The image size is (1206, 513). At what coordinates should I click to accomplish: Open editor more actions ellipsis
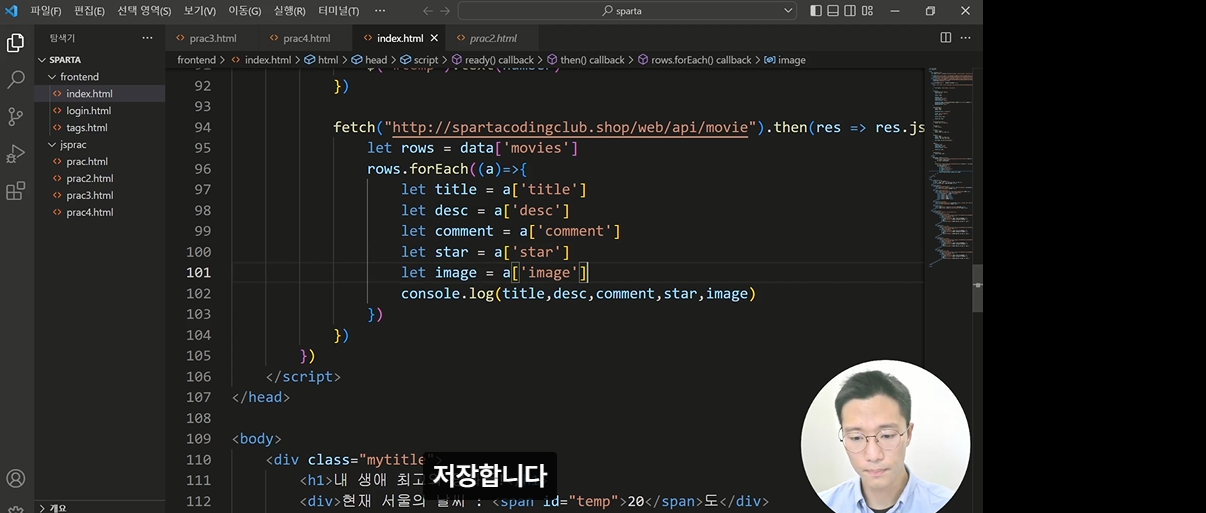pyautogui.click(x=967, y=38)
